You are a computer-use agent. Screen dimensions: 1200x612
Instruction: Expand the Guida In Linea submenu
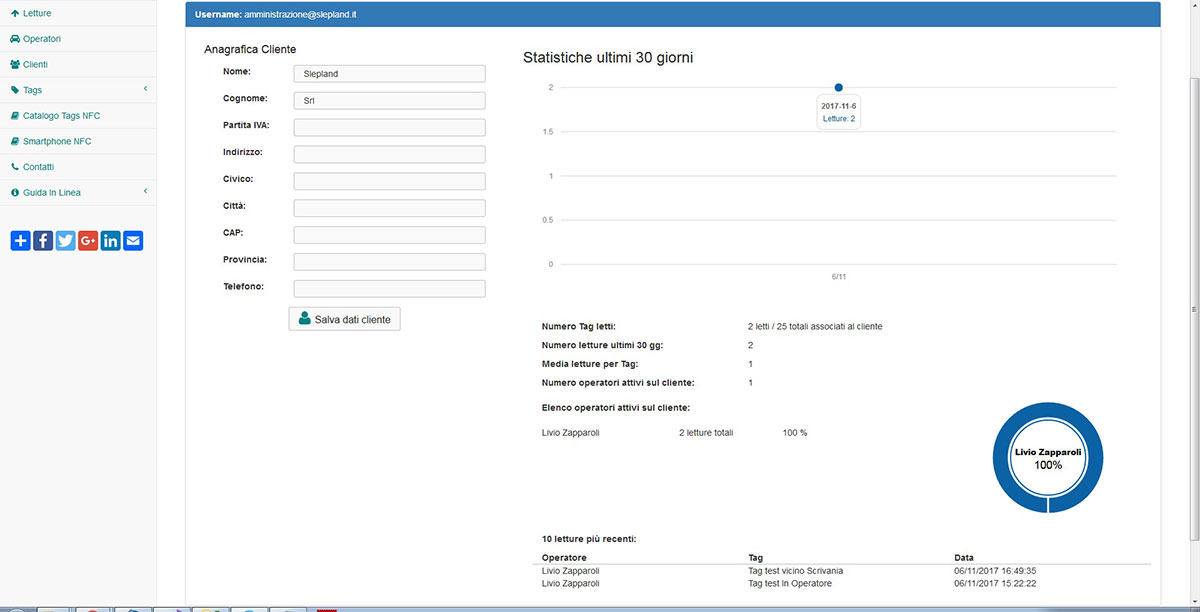pyautogui.click(x=145, y=191)
